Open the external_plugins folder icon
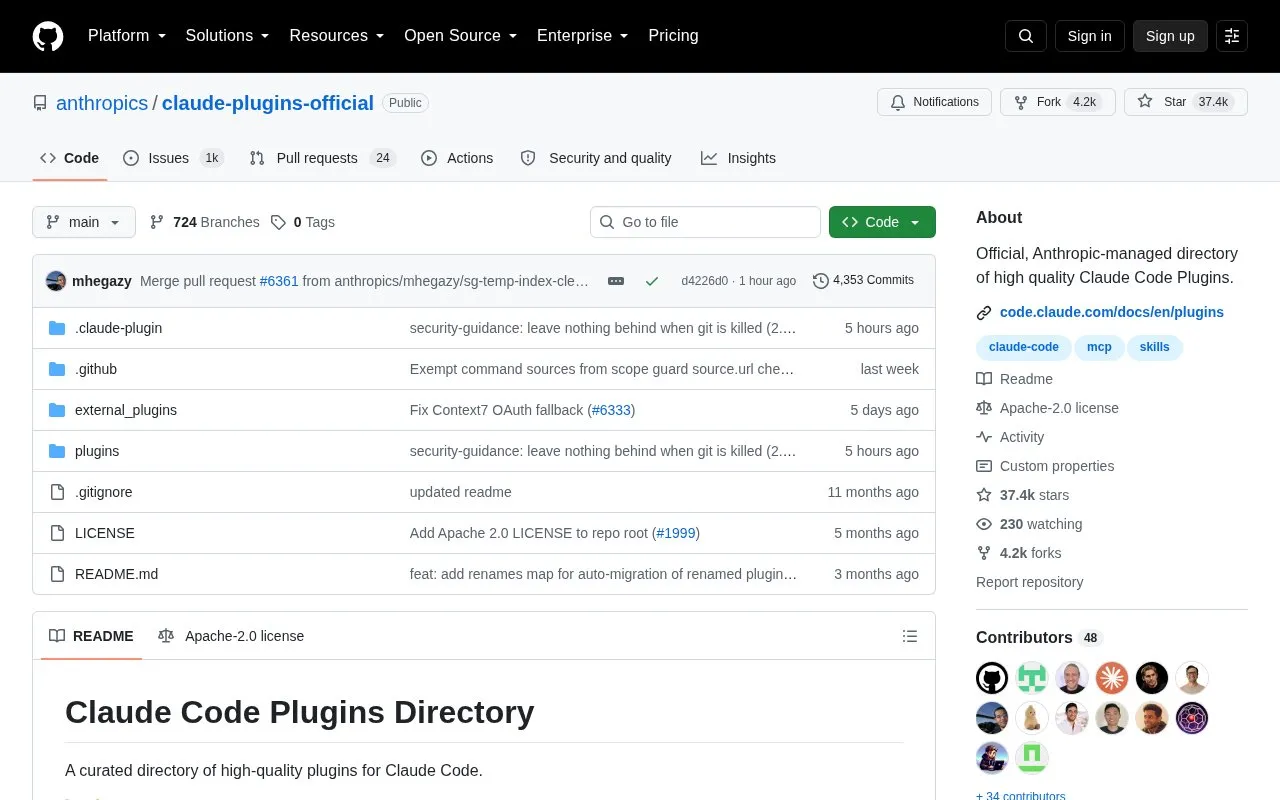The image size is (1280, 800). click(57, 410)
